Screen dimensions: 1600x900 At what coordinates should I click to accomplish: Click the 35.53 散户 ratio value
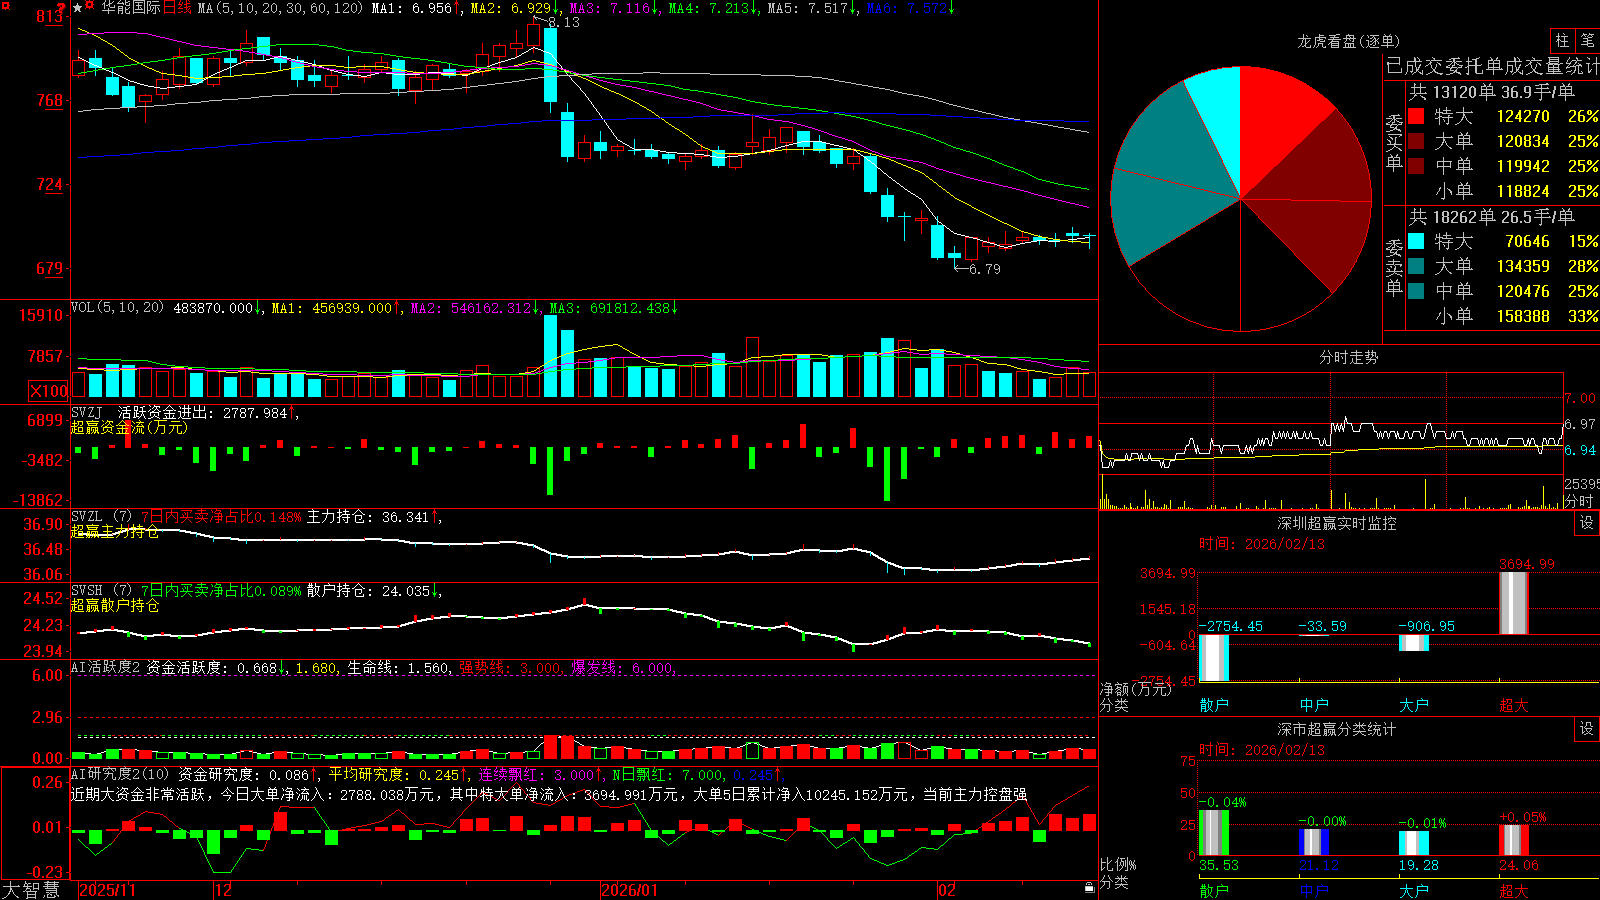(1219, 865)
